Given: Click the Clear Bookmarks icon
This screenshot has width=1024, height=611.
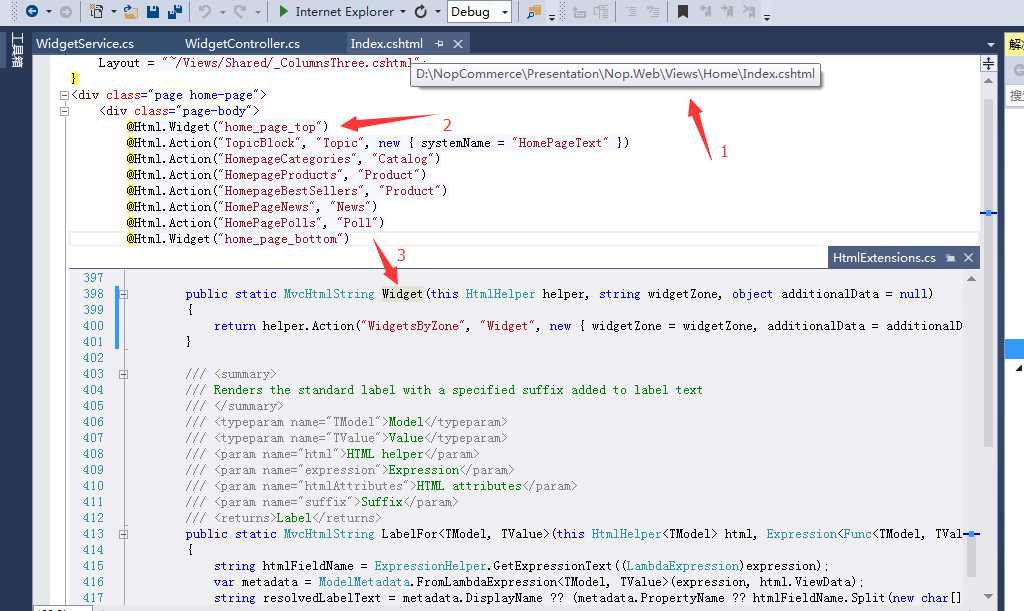Looking at the screenshot, I should 749,12.
